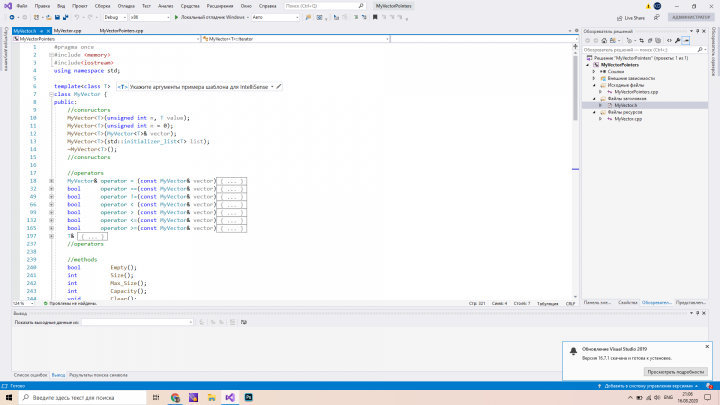Switch to 'Результаты поиска символа' tab

click(98, 375)
